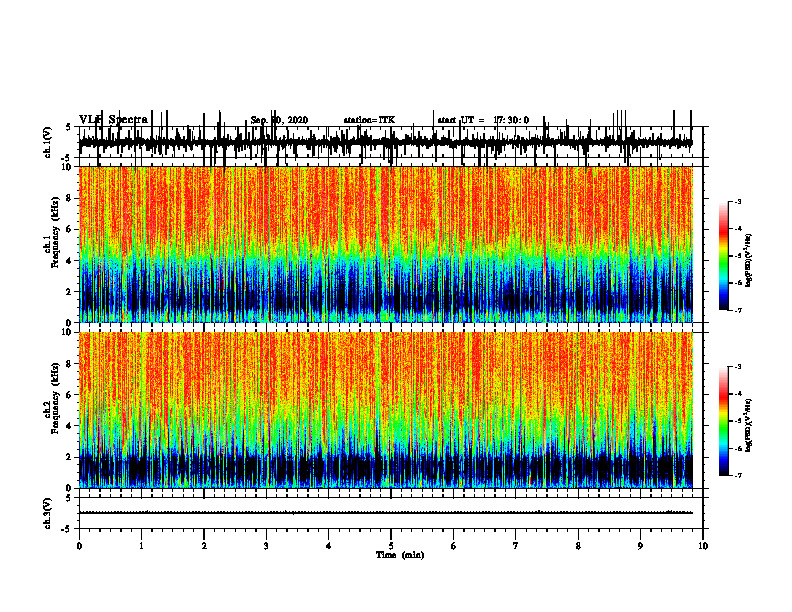792x612 pixels.
Task: Click the time axis tick label '3'
Action: [x=266, y=546]
